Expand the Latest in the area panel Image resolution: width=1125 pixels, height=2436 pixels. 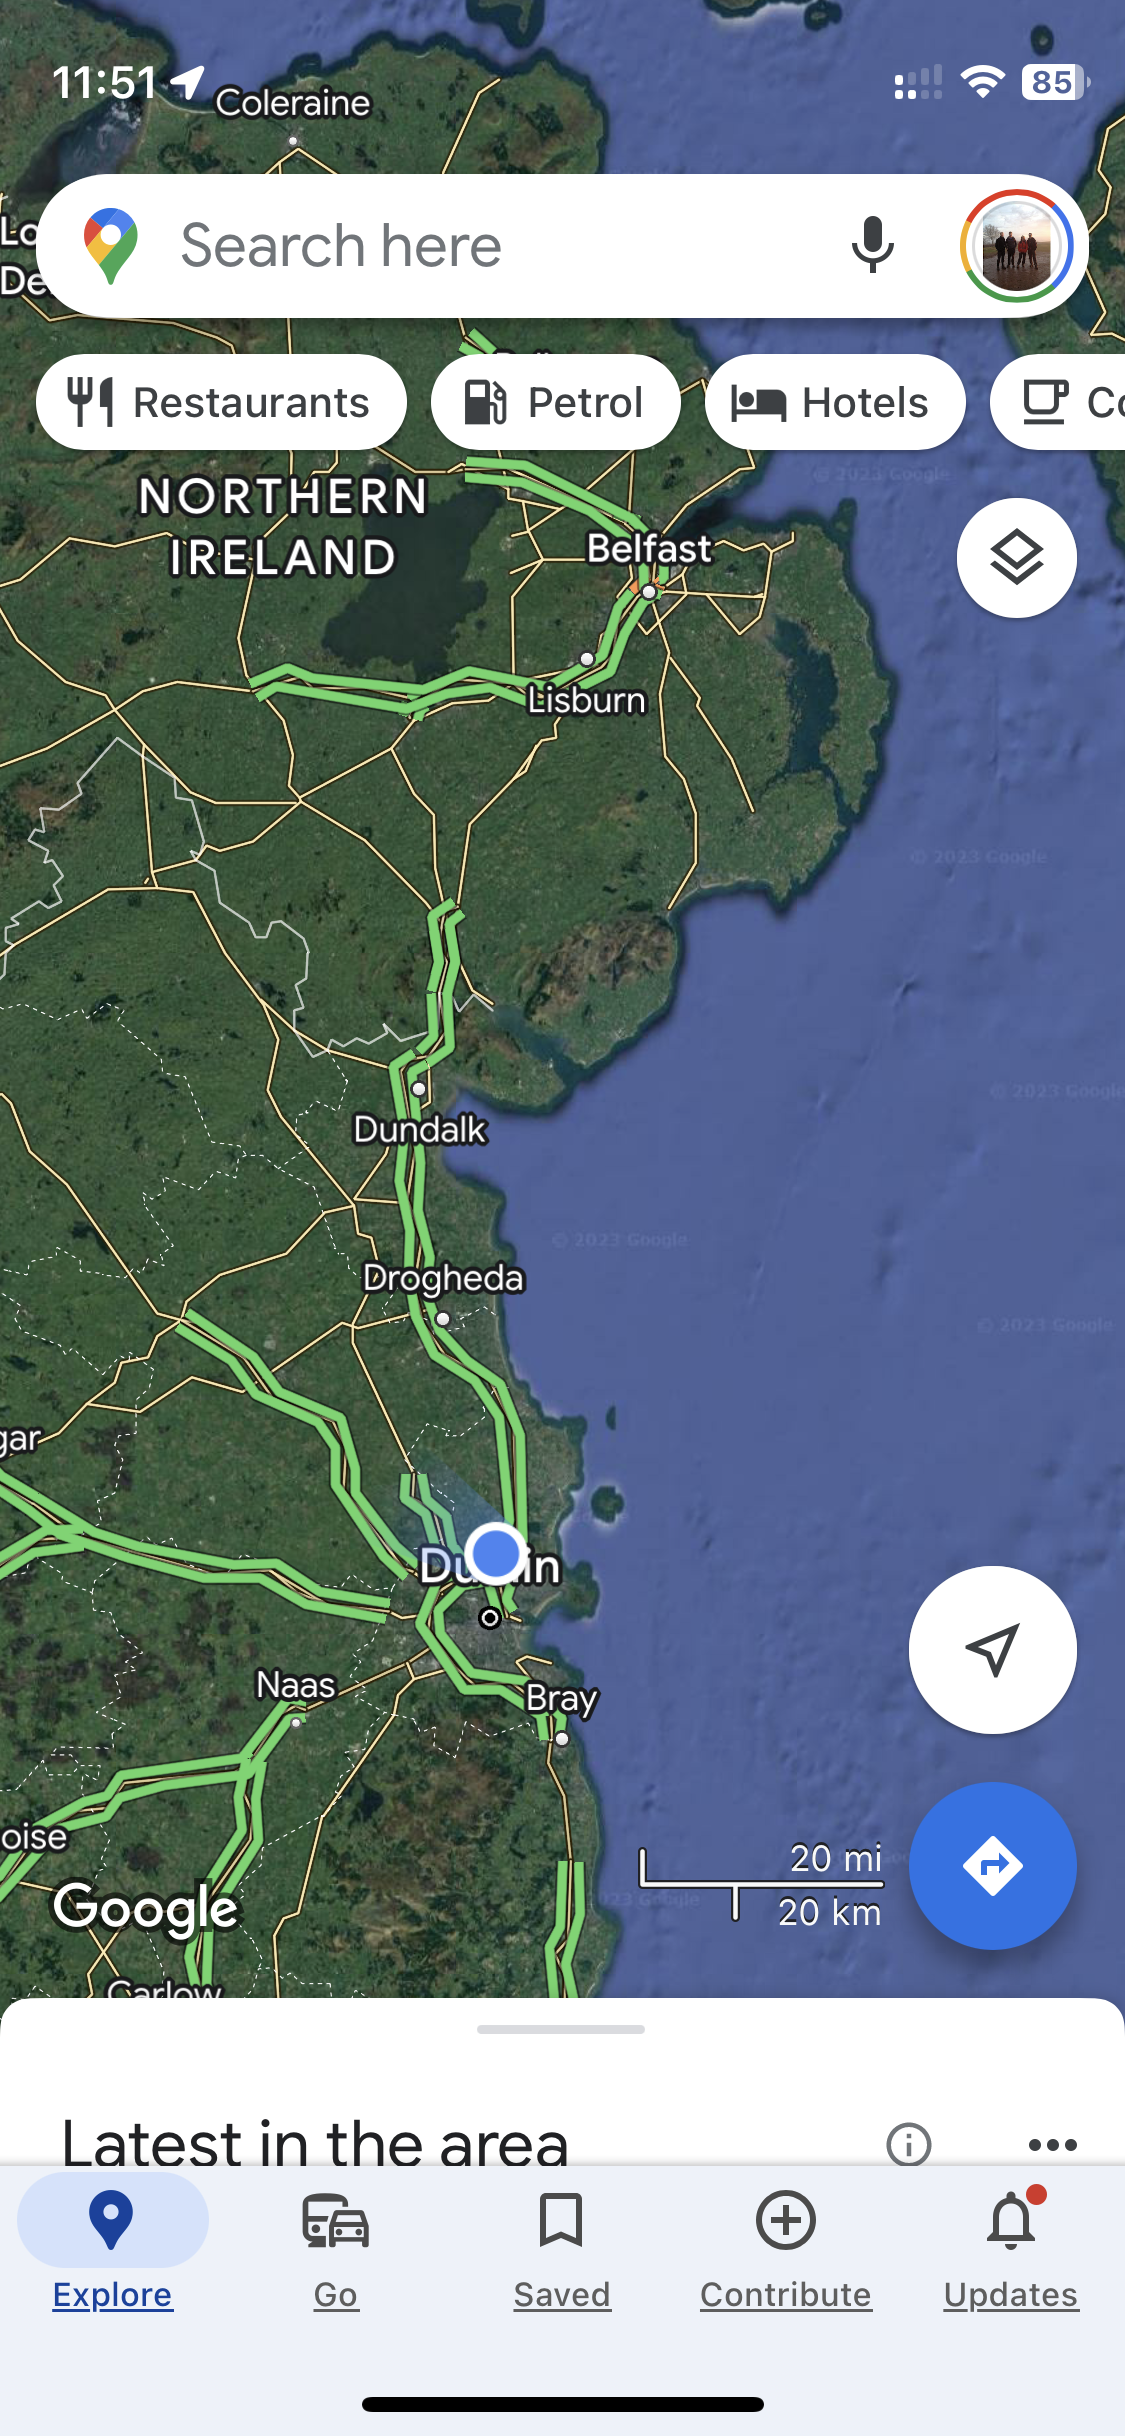(x=315, y=2142)
